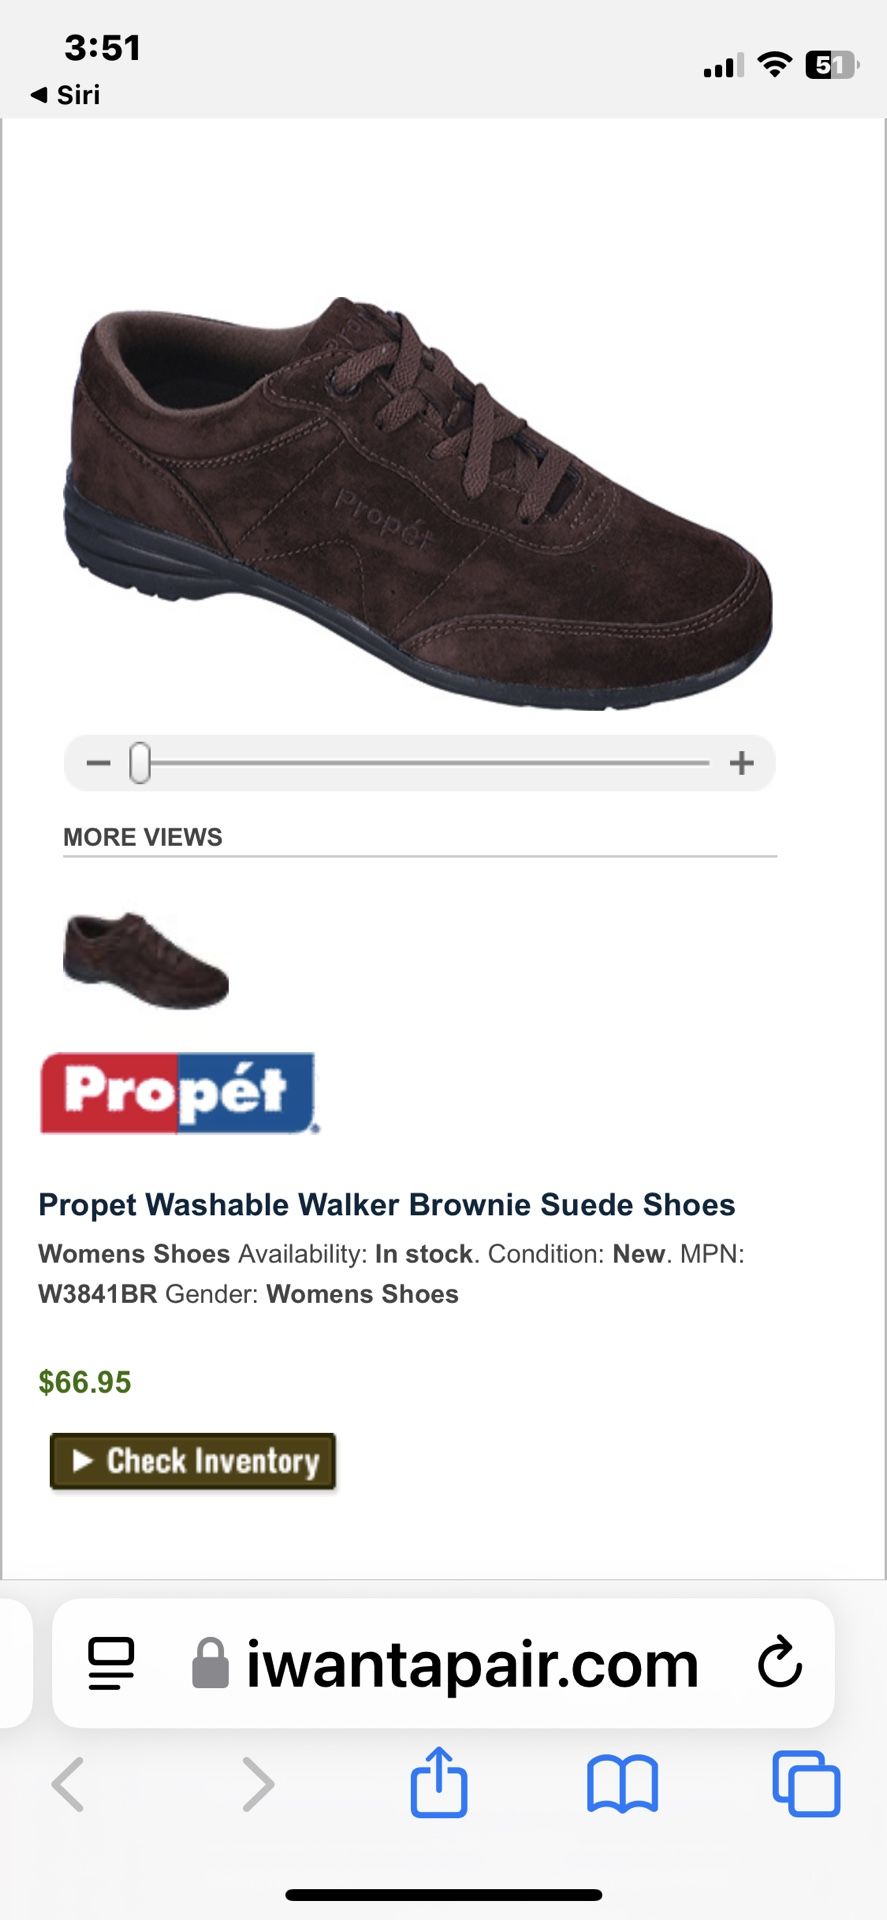The width and height of the screenshot is (887, 1920).
Task: Open the Propet Washable Walker Brownie title link
Action: [x=387, y=1204]
